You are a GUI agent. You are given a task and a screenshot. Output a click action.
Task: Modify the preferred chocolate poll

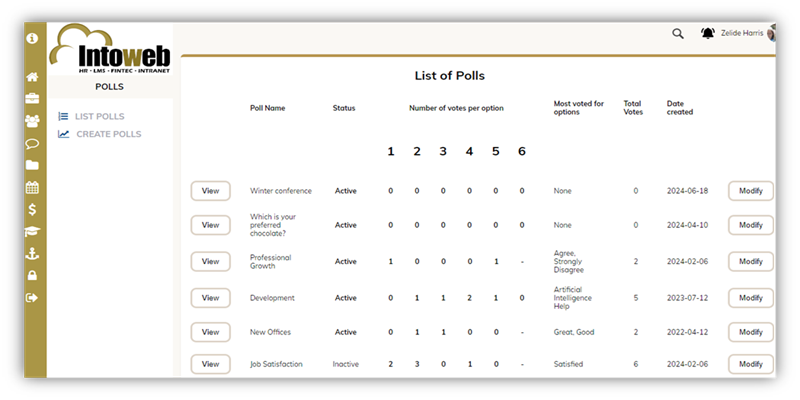[751, 225]
